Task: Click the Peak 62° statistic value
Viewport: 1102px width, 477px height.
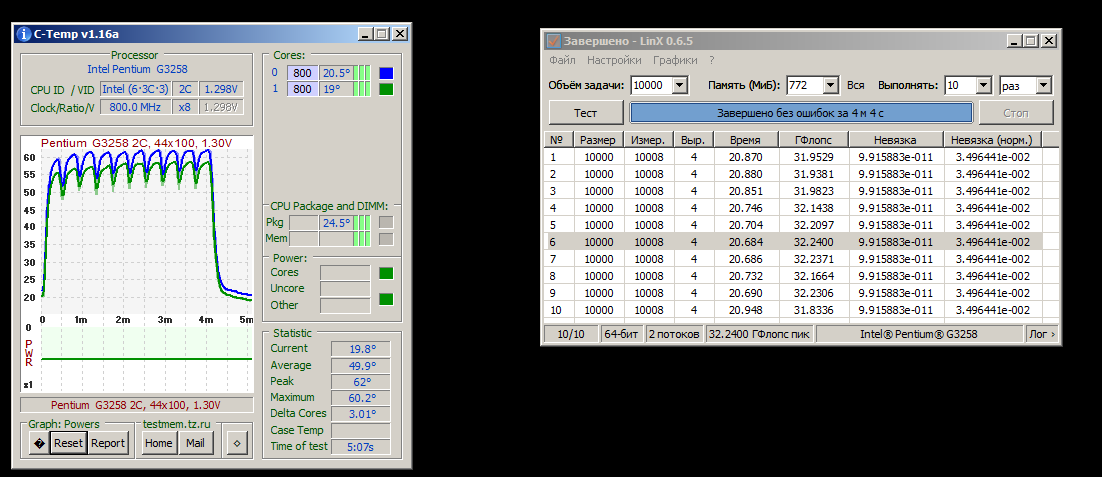Action: tap(361, 382)
